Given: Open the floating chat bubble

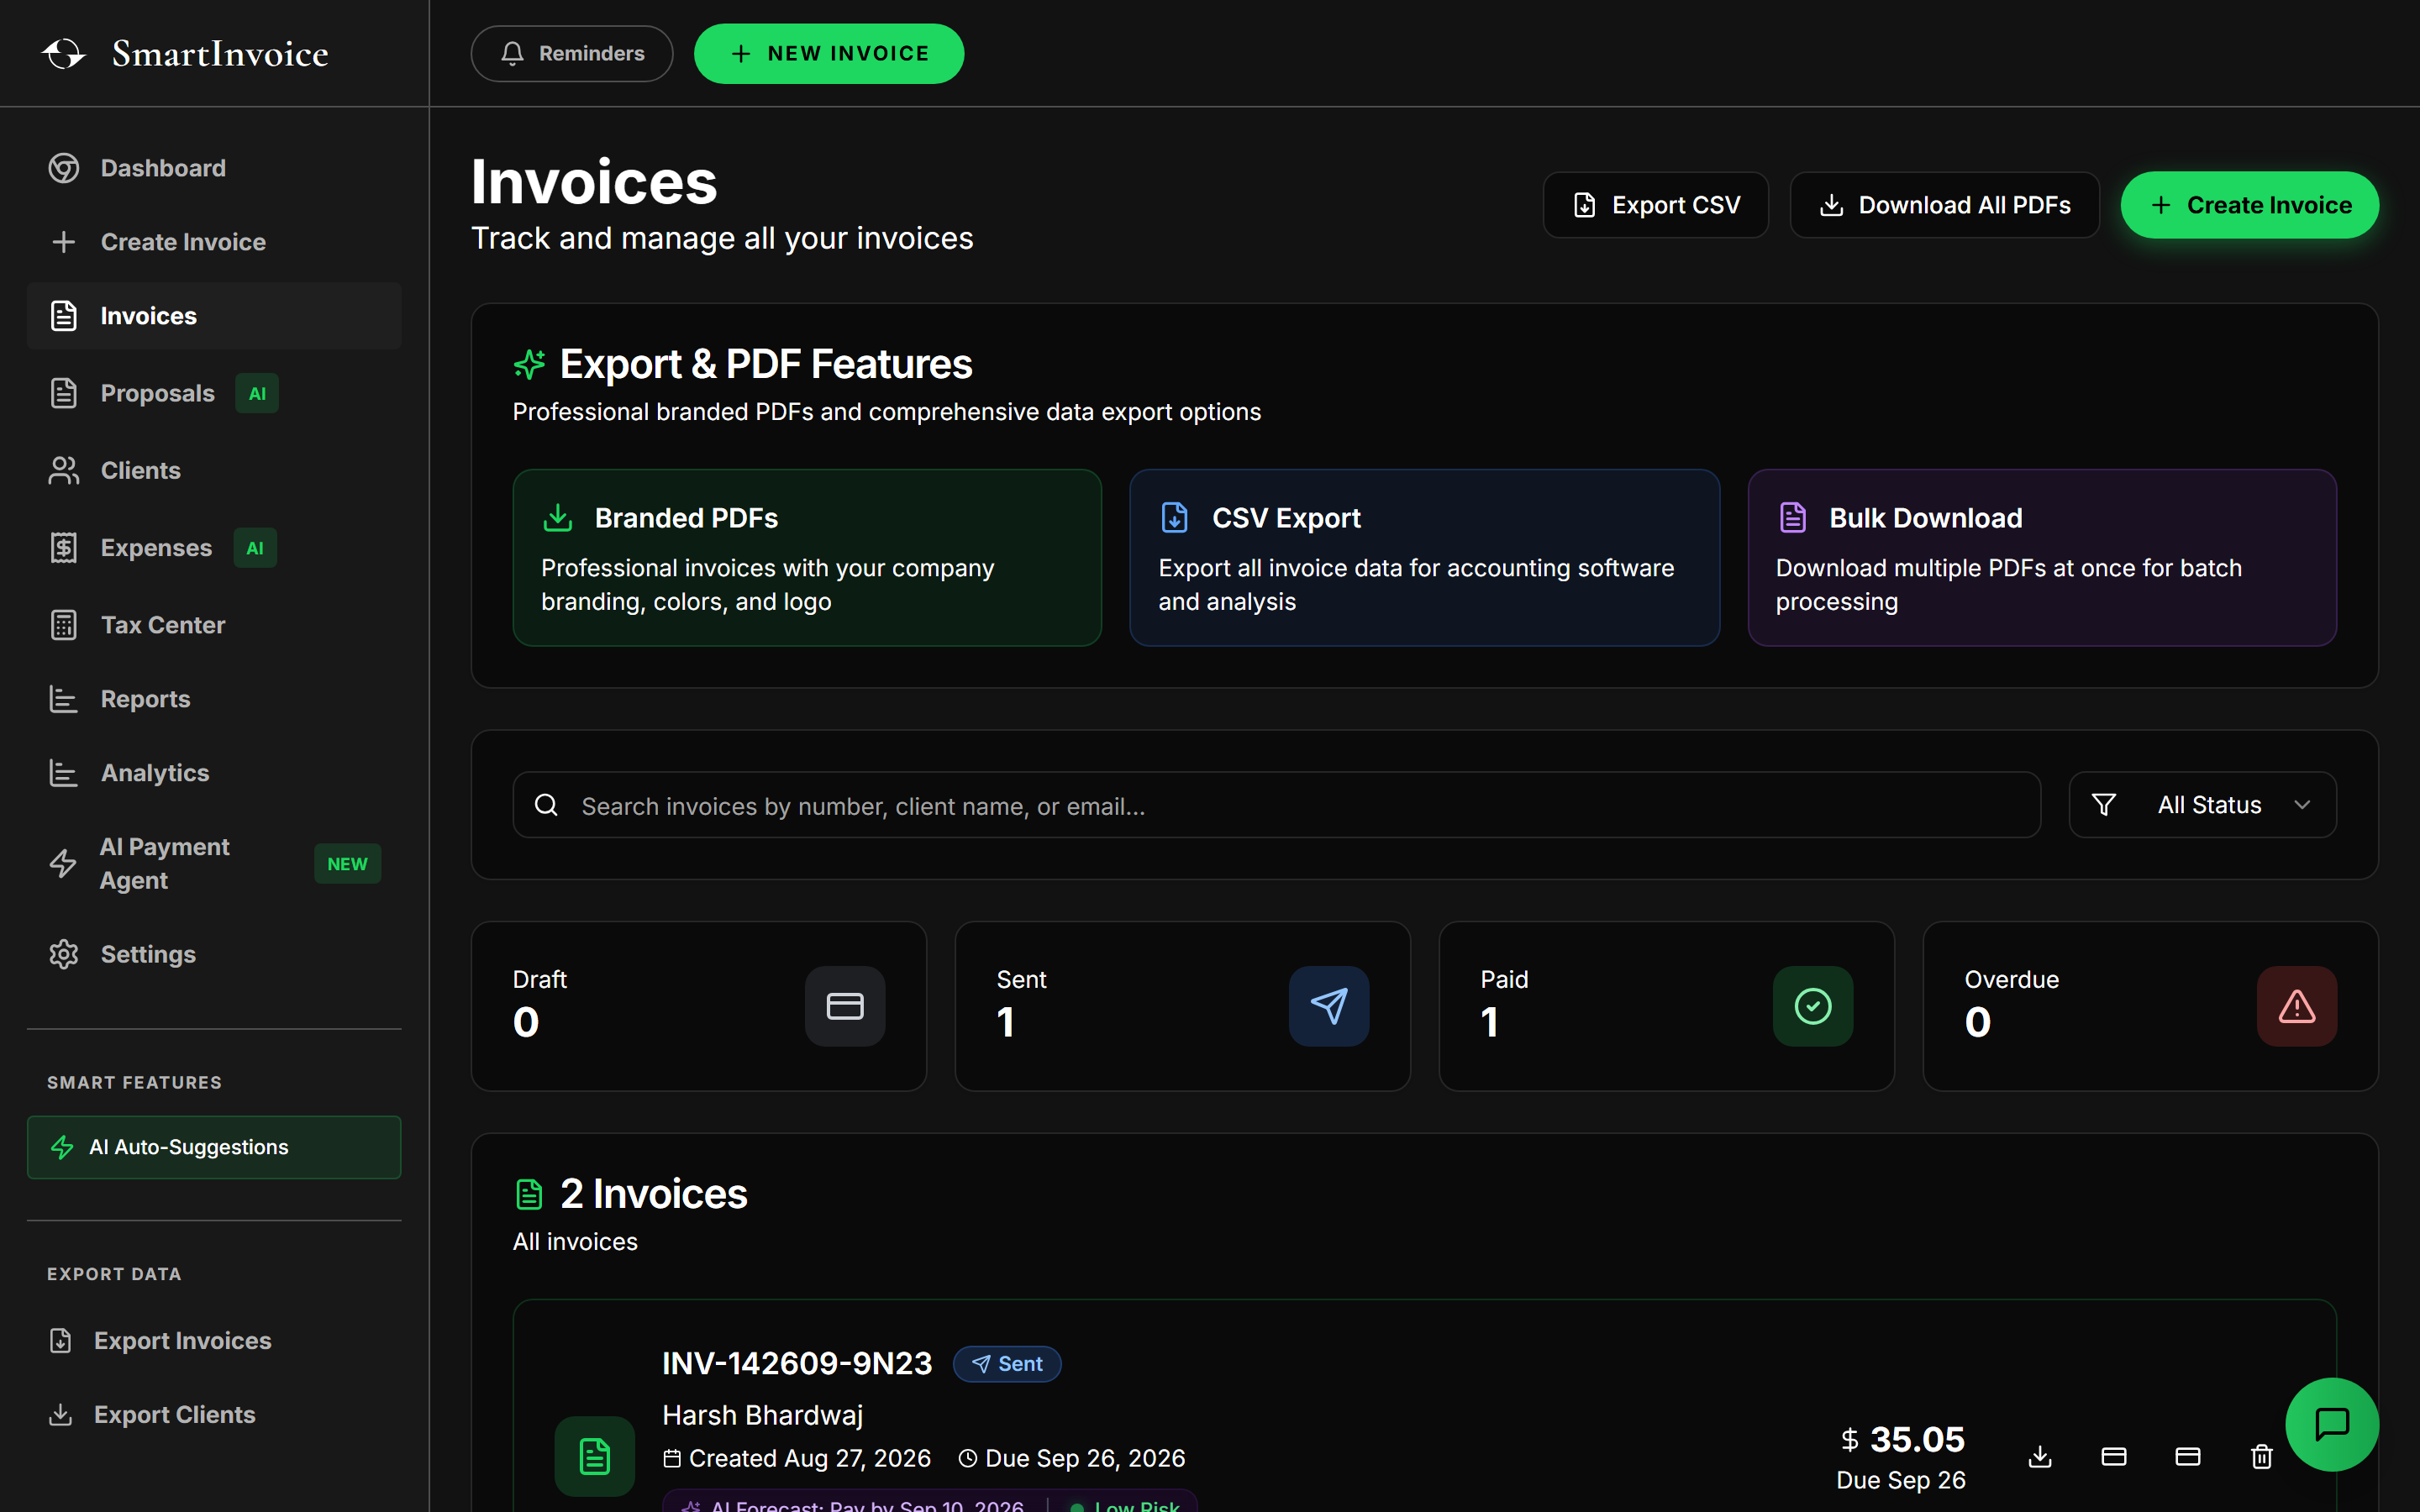Looking at the screenshot, I should point(2332,1424).
